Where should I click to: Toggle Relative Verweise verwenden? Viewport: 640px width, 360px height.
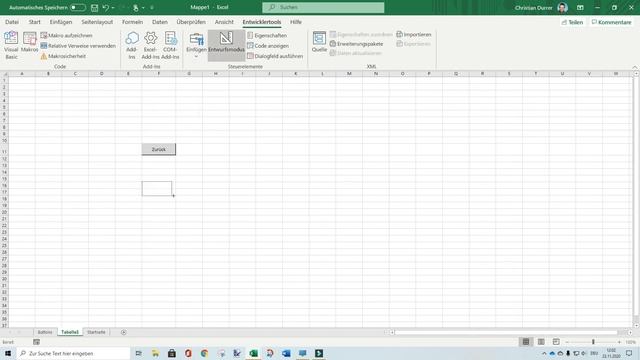pos(78,46)
